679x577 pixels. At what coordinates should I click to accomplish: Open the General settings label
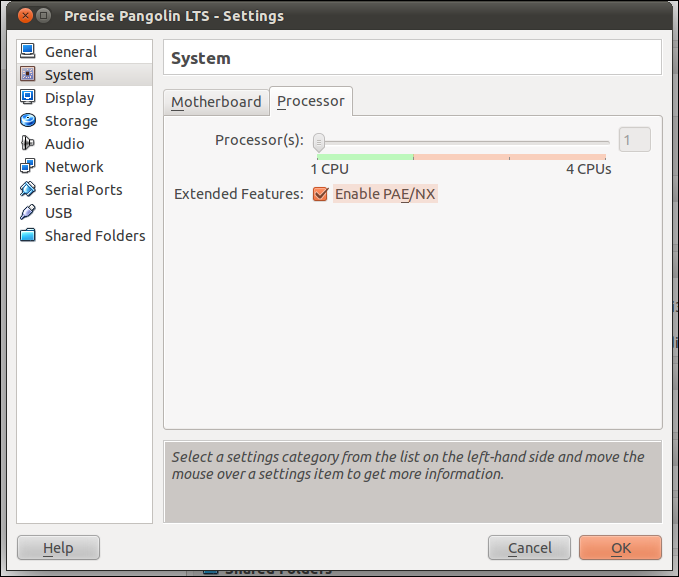tap(71, 52)
